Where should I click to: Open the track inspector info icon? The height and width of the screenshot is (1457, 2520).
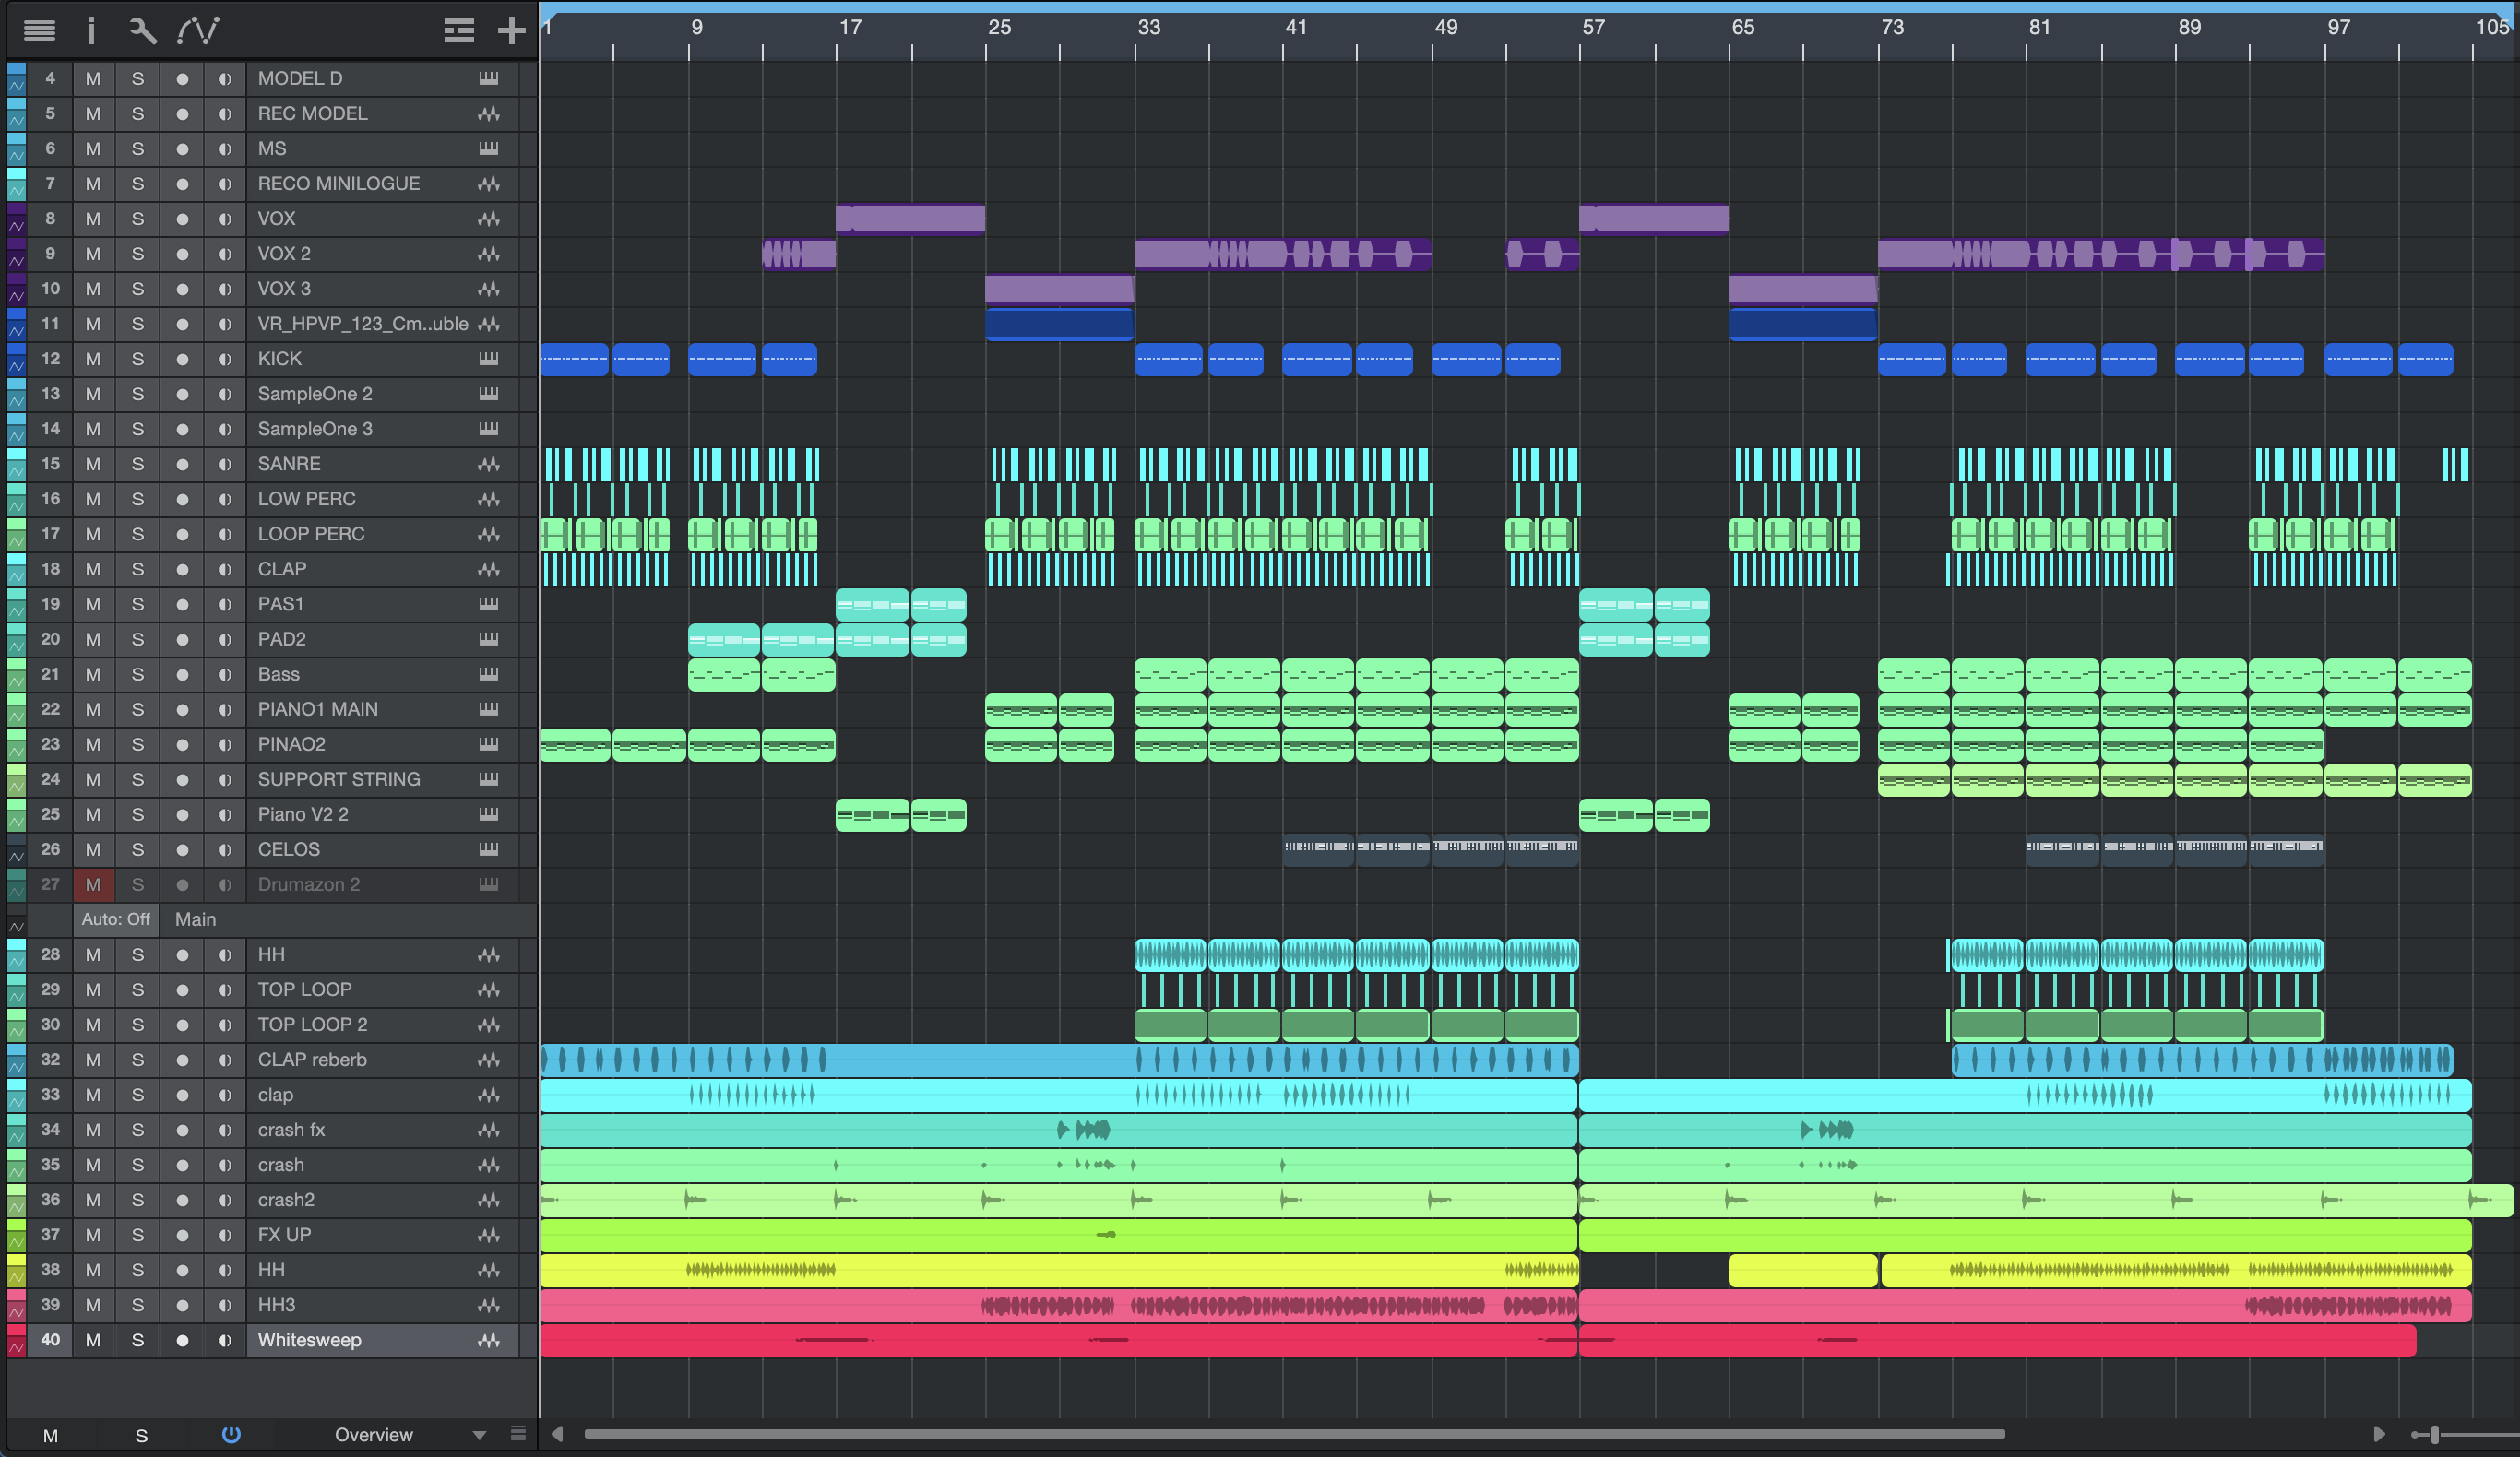click(91, 30)
